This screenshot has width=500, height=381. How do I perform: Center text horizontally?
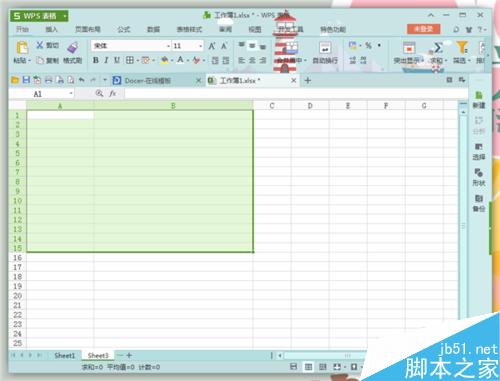252,60
